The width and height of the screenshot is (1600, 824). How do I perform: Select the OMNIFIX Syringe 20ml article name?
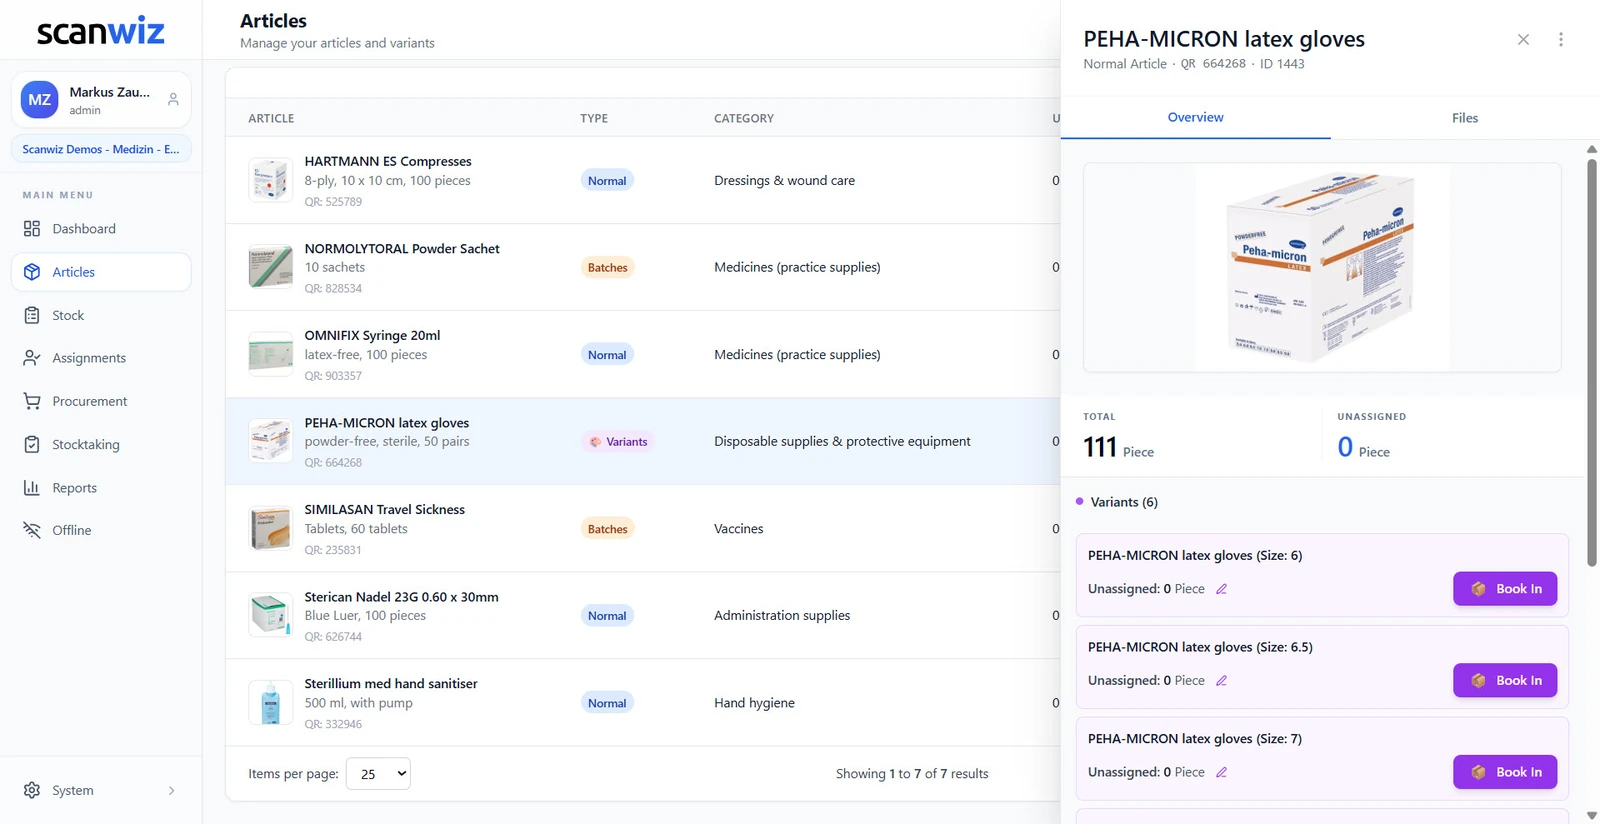372,336
